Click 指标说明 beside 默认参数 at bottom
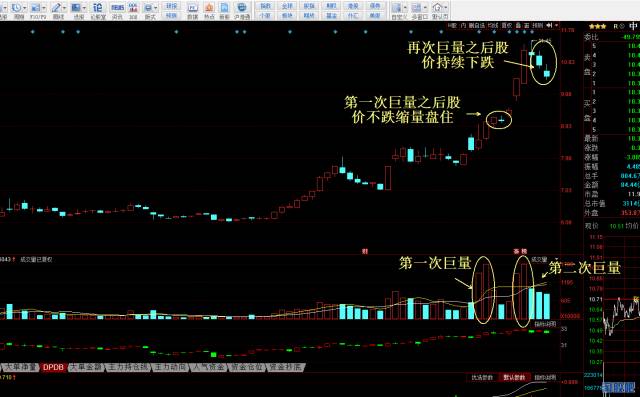Screen dimensions: 640x397 point(545,377)
